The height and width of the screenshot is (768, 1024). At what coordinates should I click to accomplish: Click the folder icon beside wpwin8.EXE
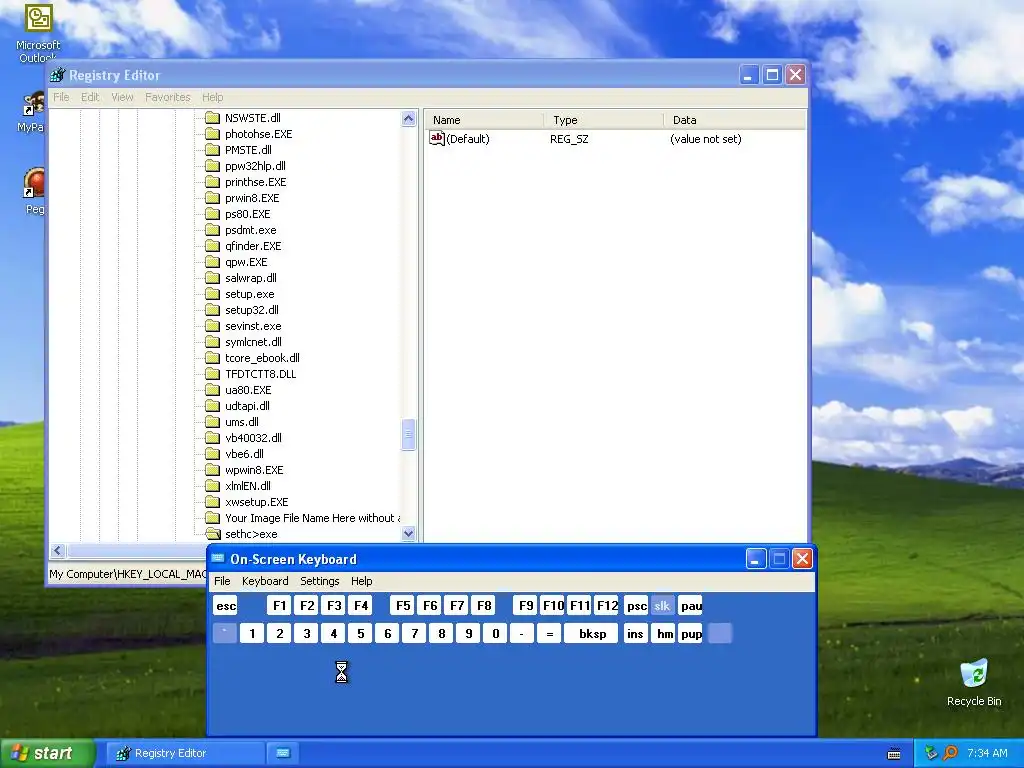[x=212, y=470]
